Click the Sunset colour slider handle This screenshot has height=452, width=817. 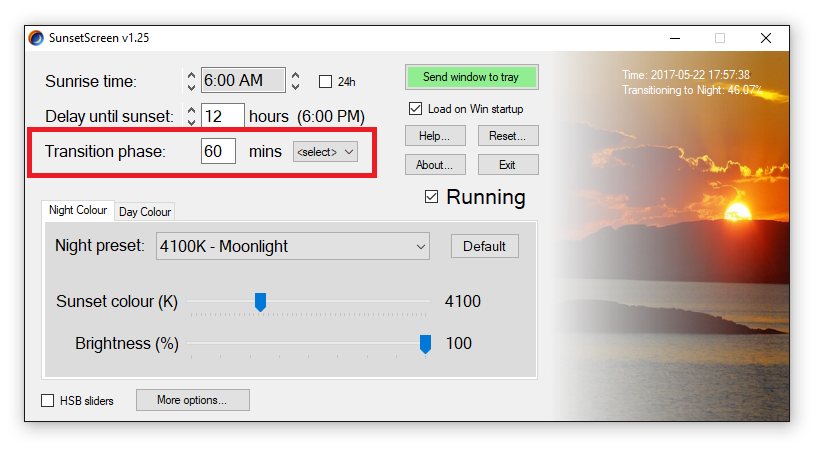pos(260,301)
